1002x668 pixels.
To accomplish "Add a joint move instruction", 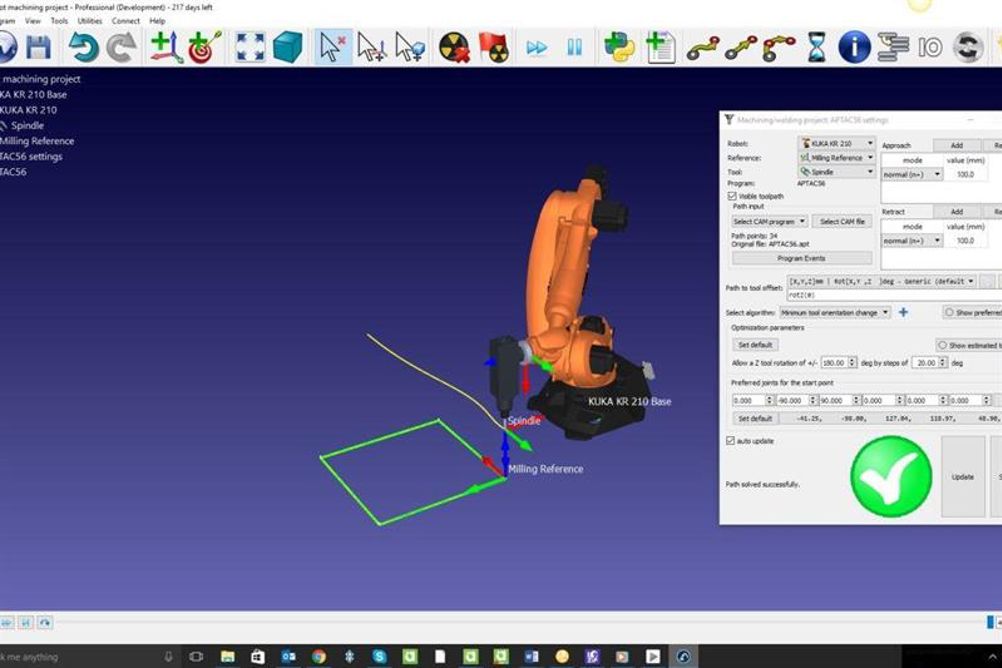I will [x=703, y=49].
